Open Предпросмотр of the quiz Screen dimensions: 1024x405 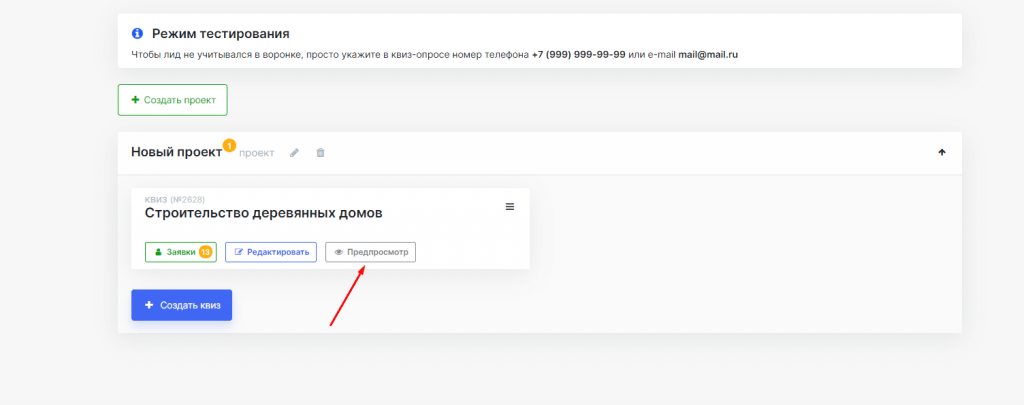370,252
